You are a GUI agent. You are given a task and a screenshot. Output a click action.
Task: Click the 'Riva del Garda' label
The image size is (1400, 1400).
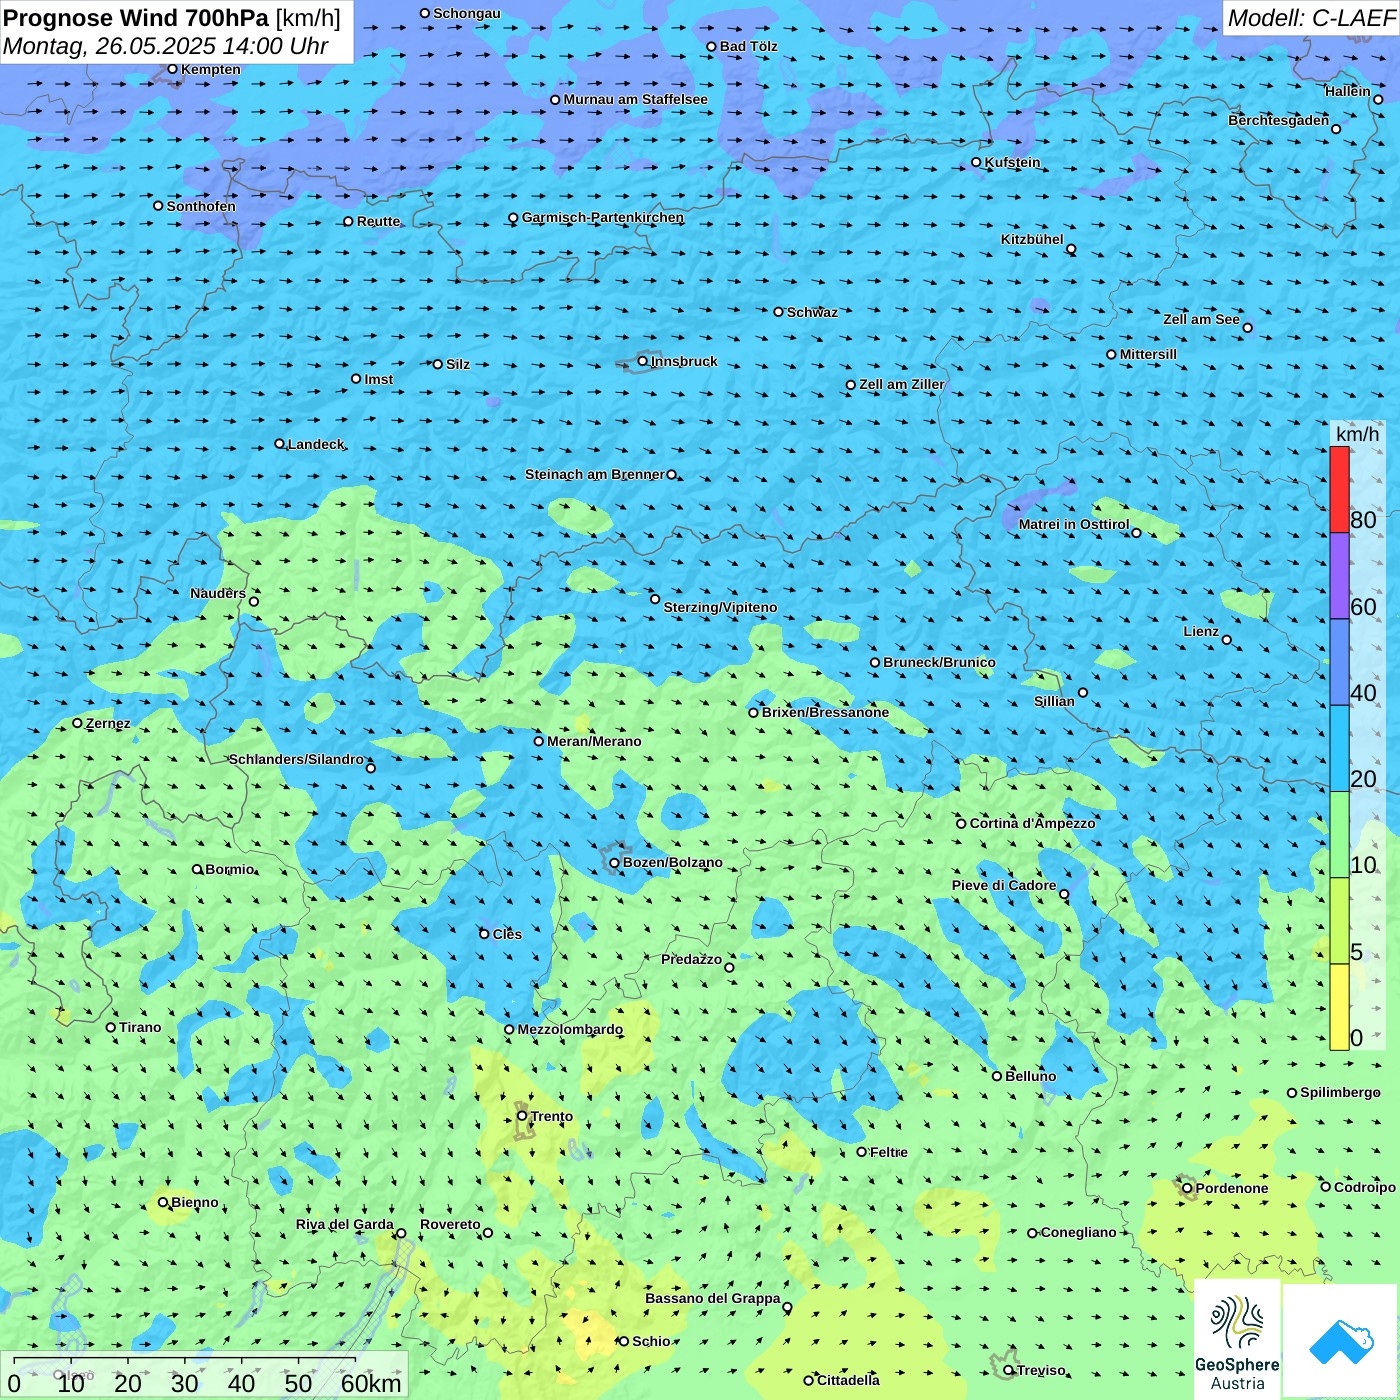[x=345, y=1224]
